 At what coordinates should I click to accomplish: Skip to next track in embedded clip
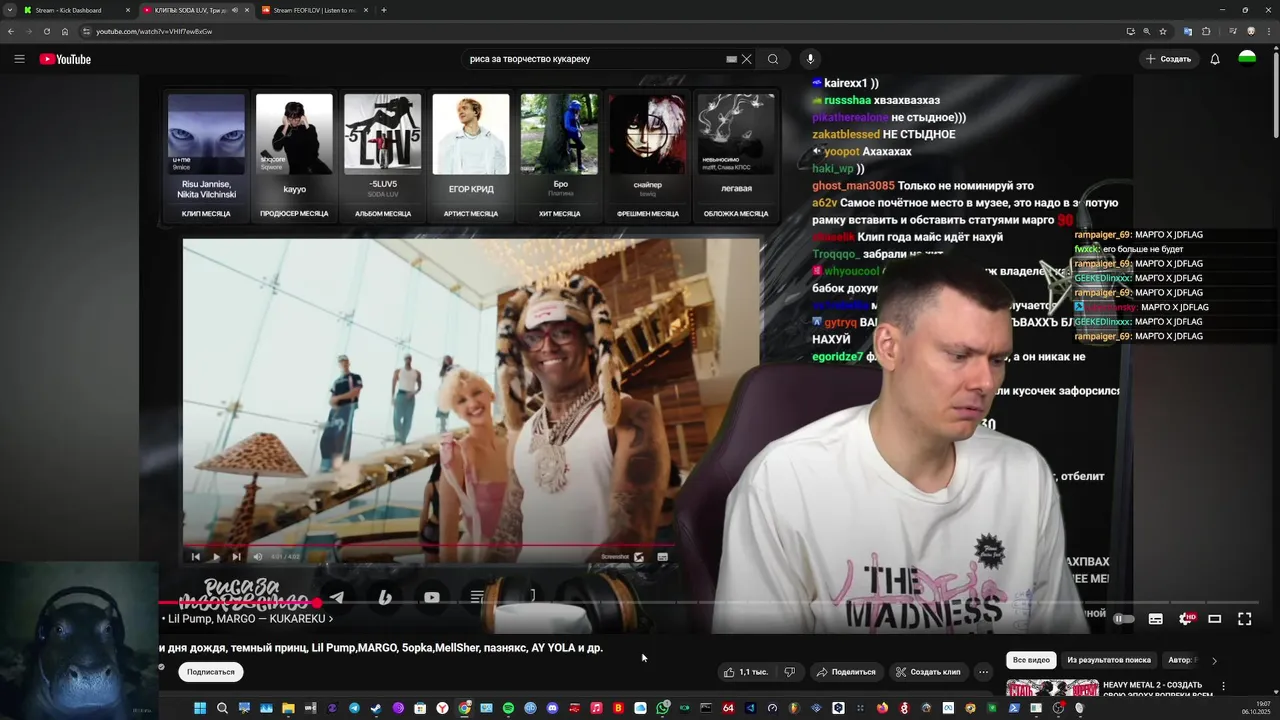236,557
